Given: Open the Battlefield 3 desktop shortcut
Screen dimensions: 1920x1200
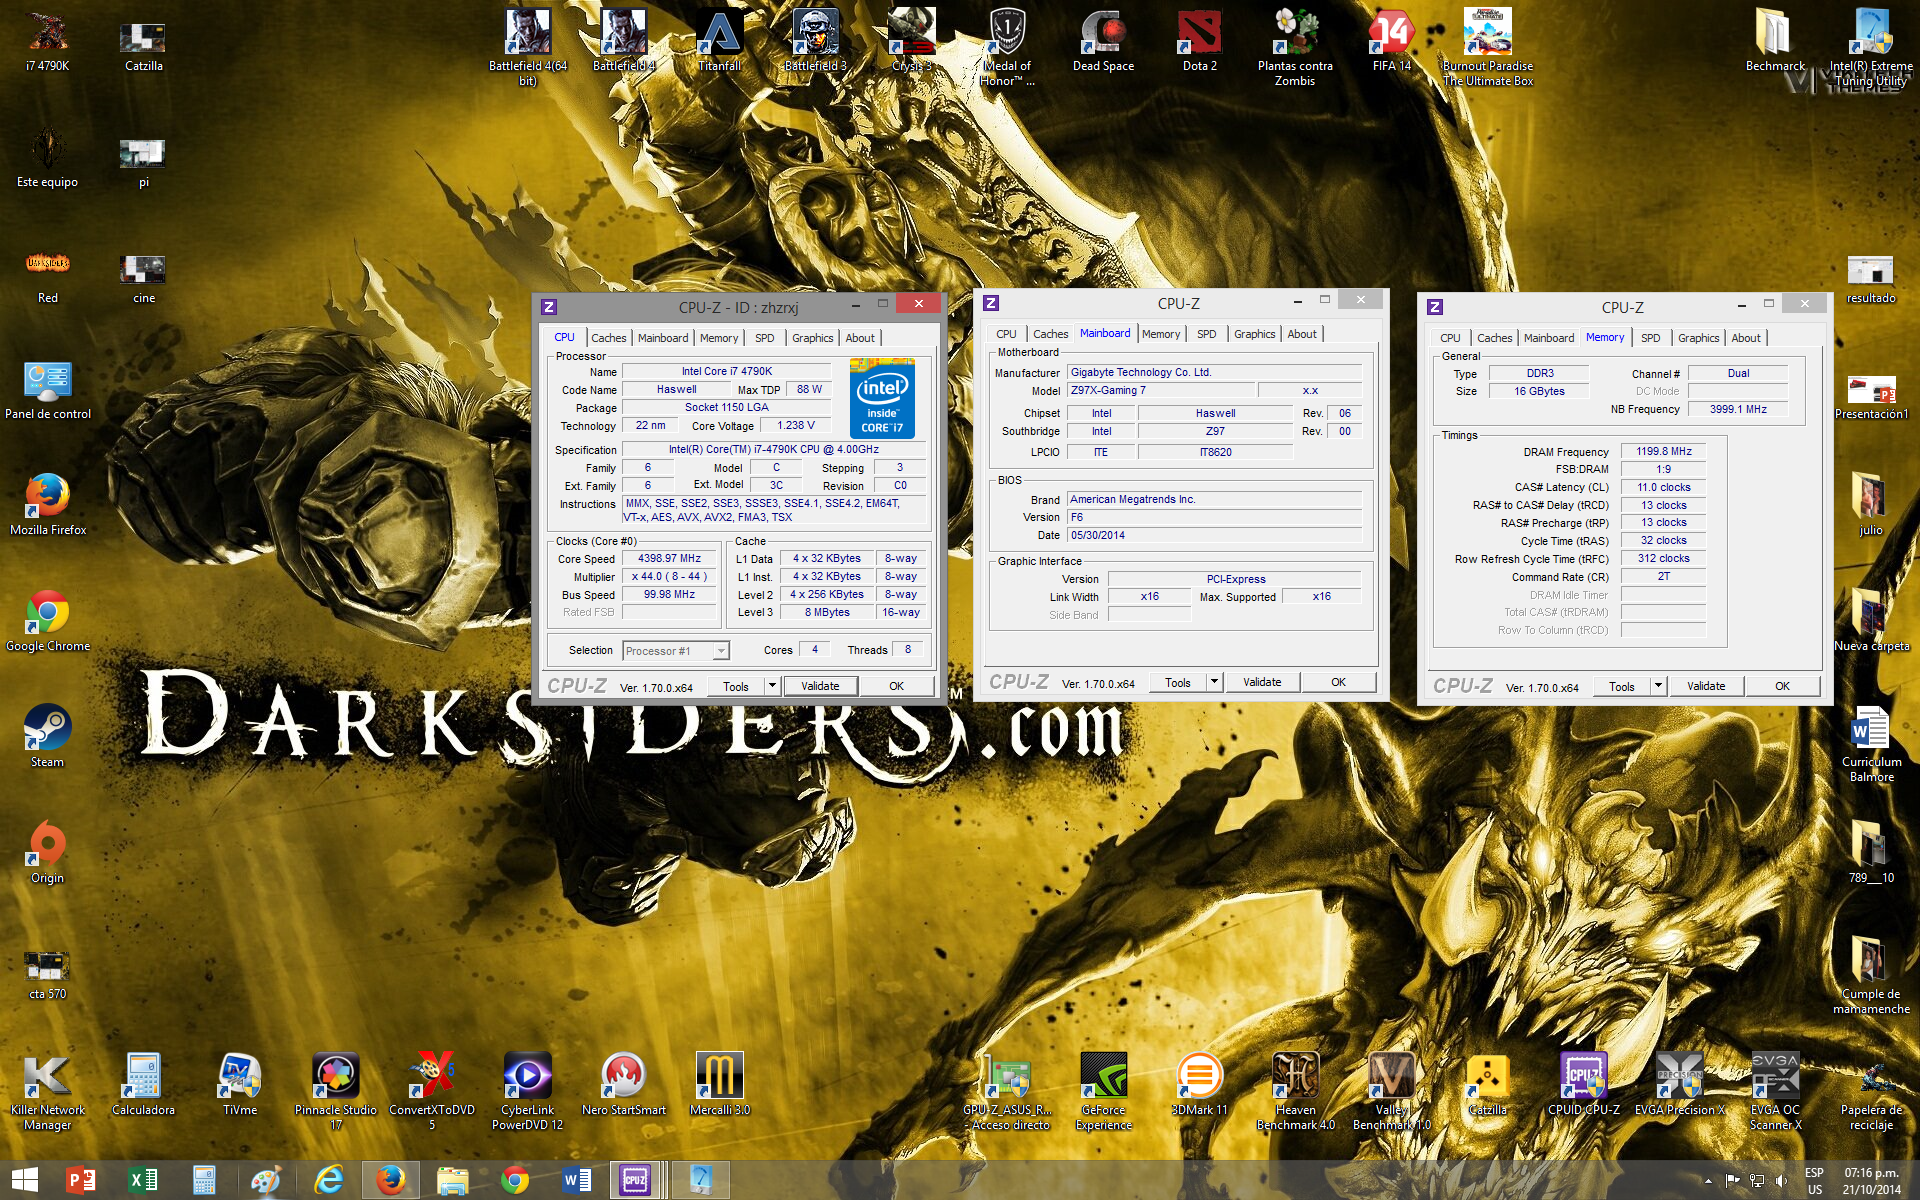Looking at the screenshot, I should tap(815, 40).
